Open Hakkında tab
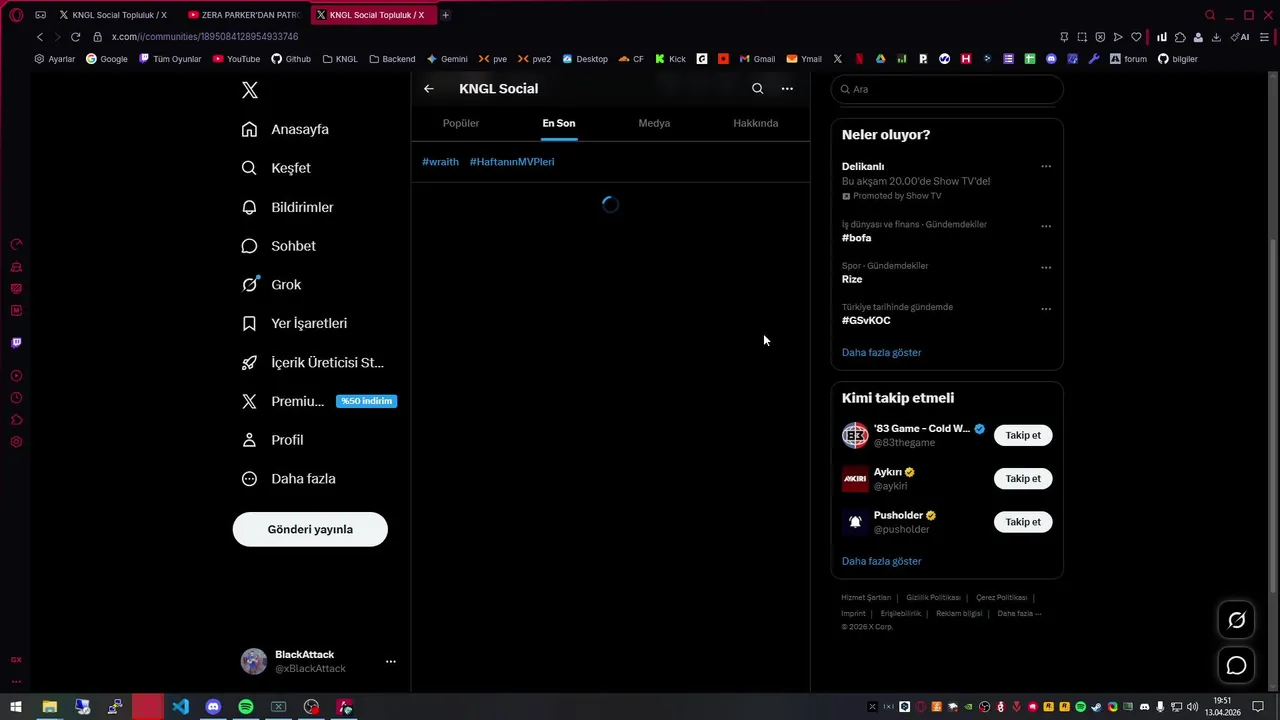Viewport: 1280px width, 720px height. pos(755,123)
